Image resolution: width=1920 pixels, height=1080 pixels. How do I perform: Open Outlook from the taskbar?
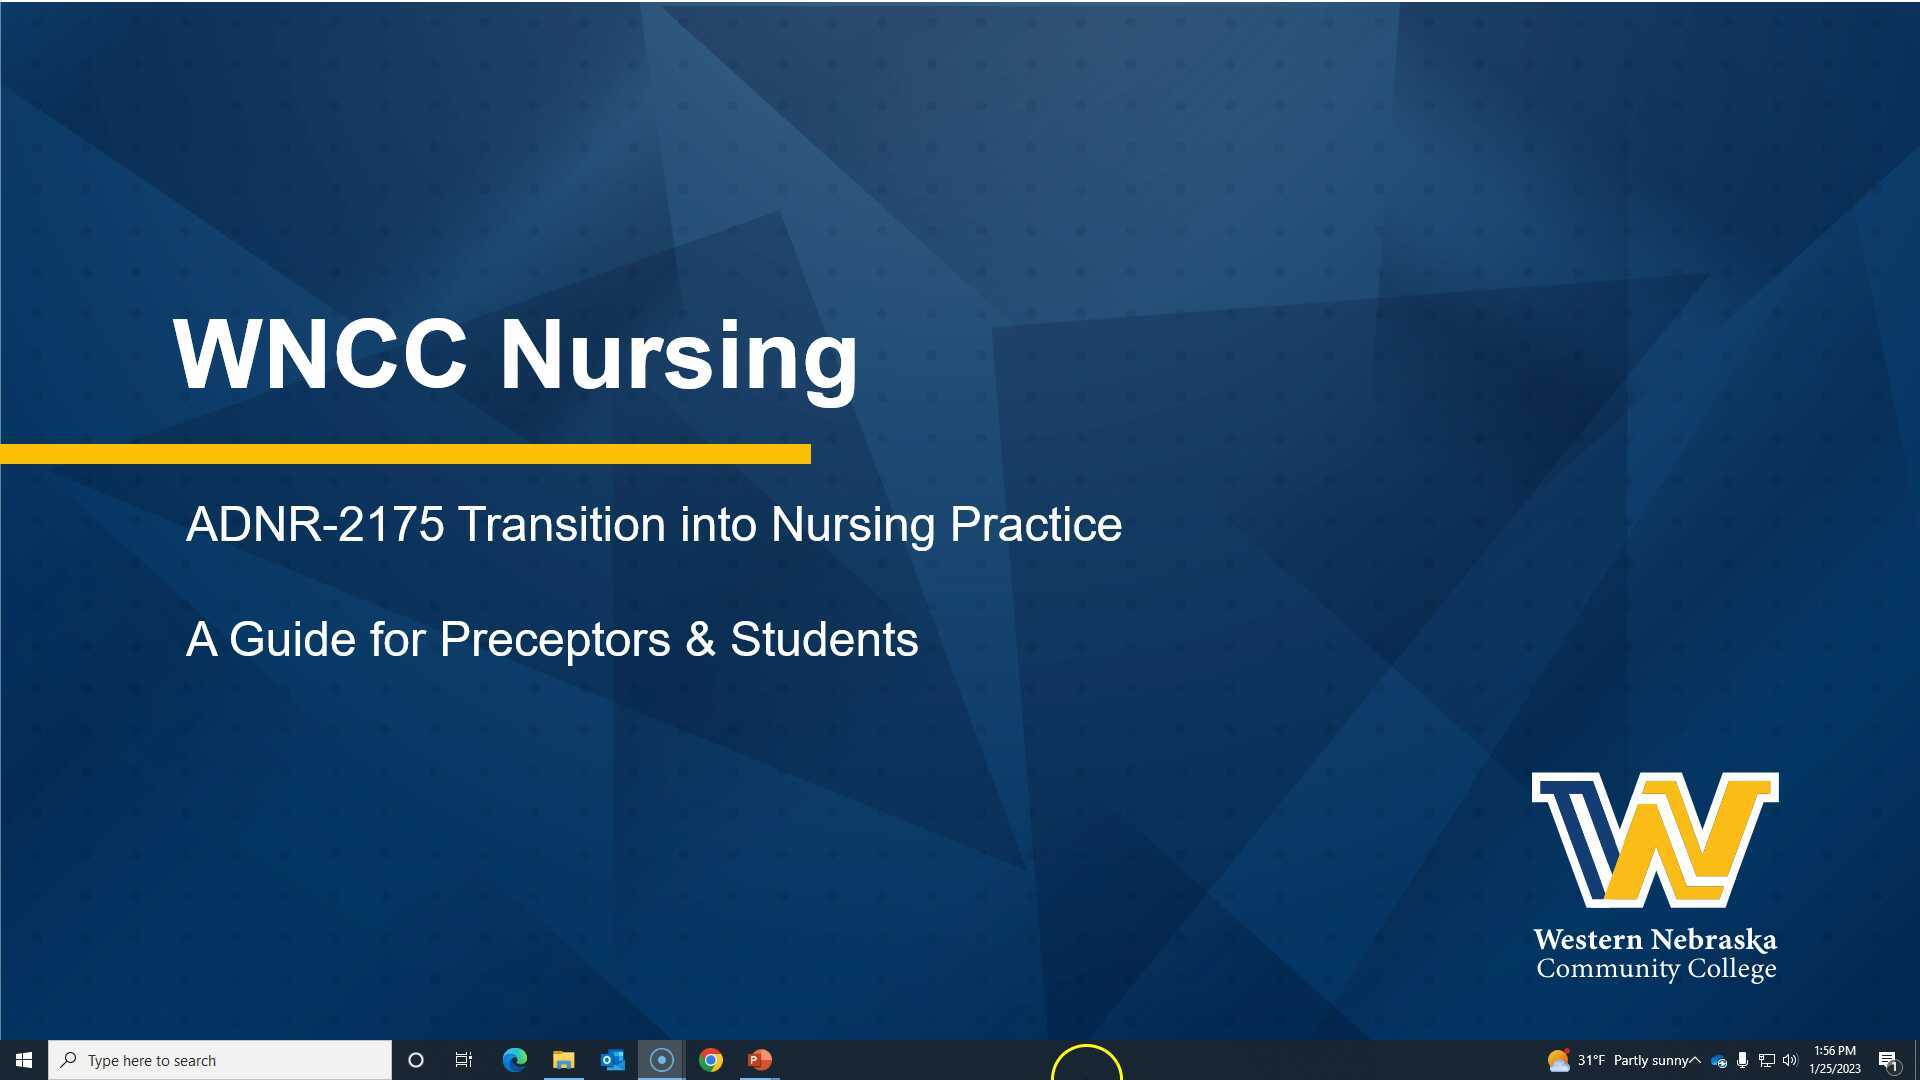click(612, 1059)
